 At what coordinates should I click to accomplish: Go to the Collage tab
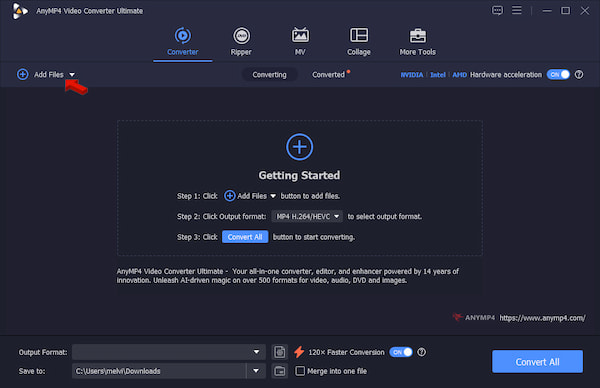pyautogui.click(x=359, y=42)
